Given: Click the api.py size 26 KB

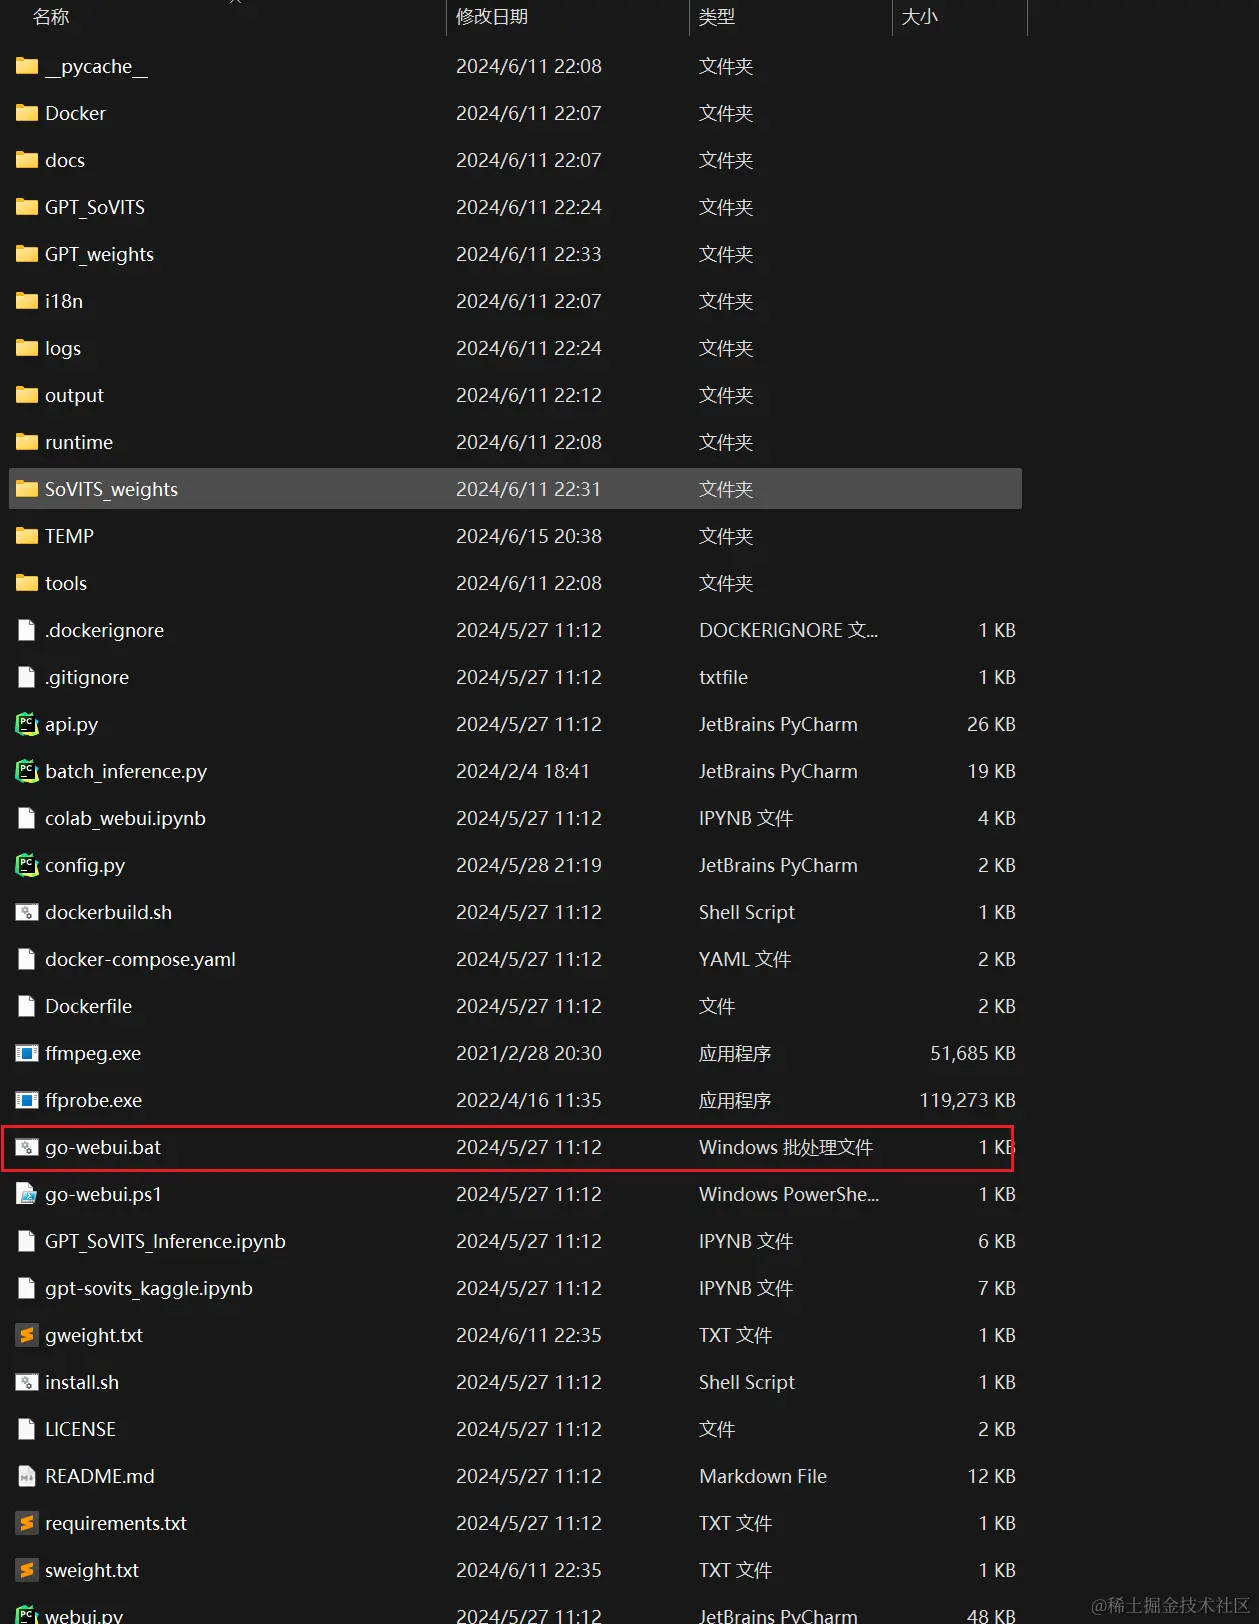Looking at the screenshot, I should tap(991, 724).
